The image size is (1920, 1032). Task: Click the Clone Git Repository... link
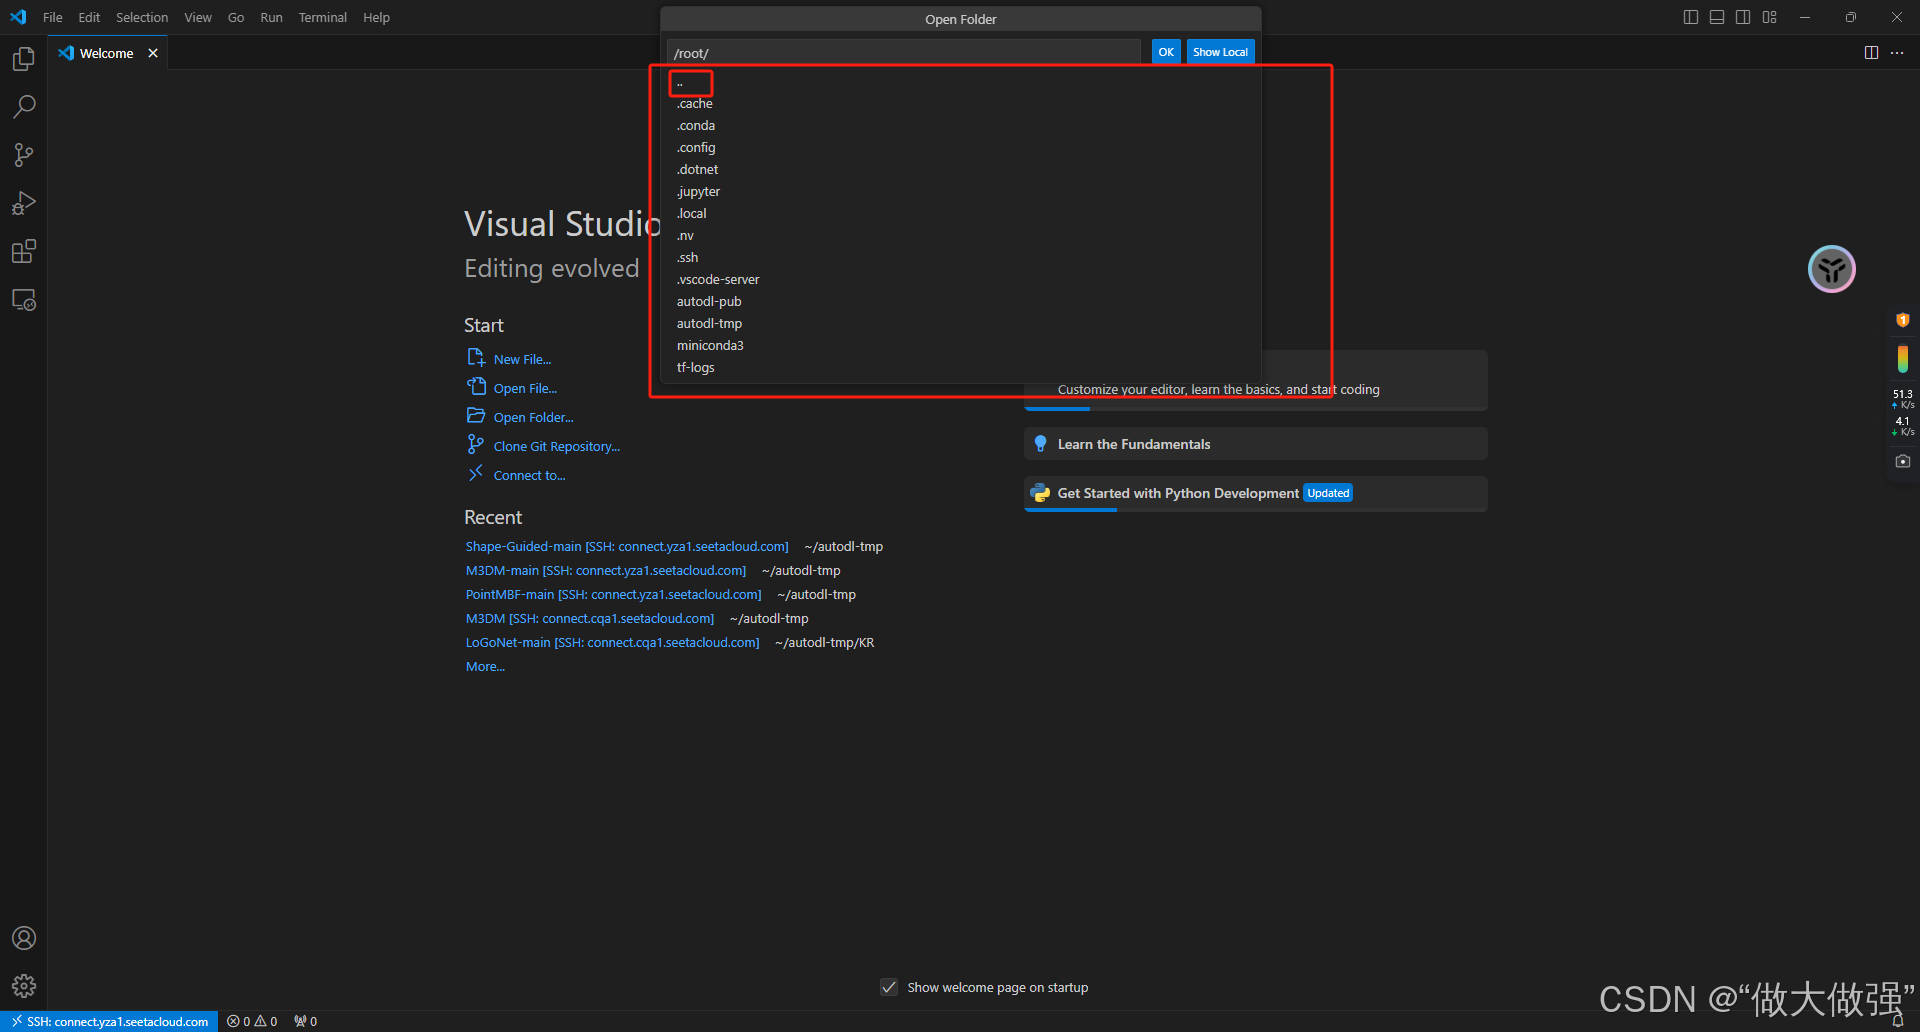click(557, 446)
